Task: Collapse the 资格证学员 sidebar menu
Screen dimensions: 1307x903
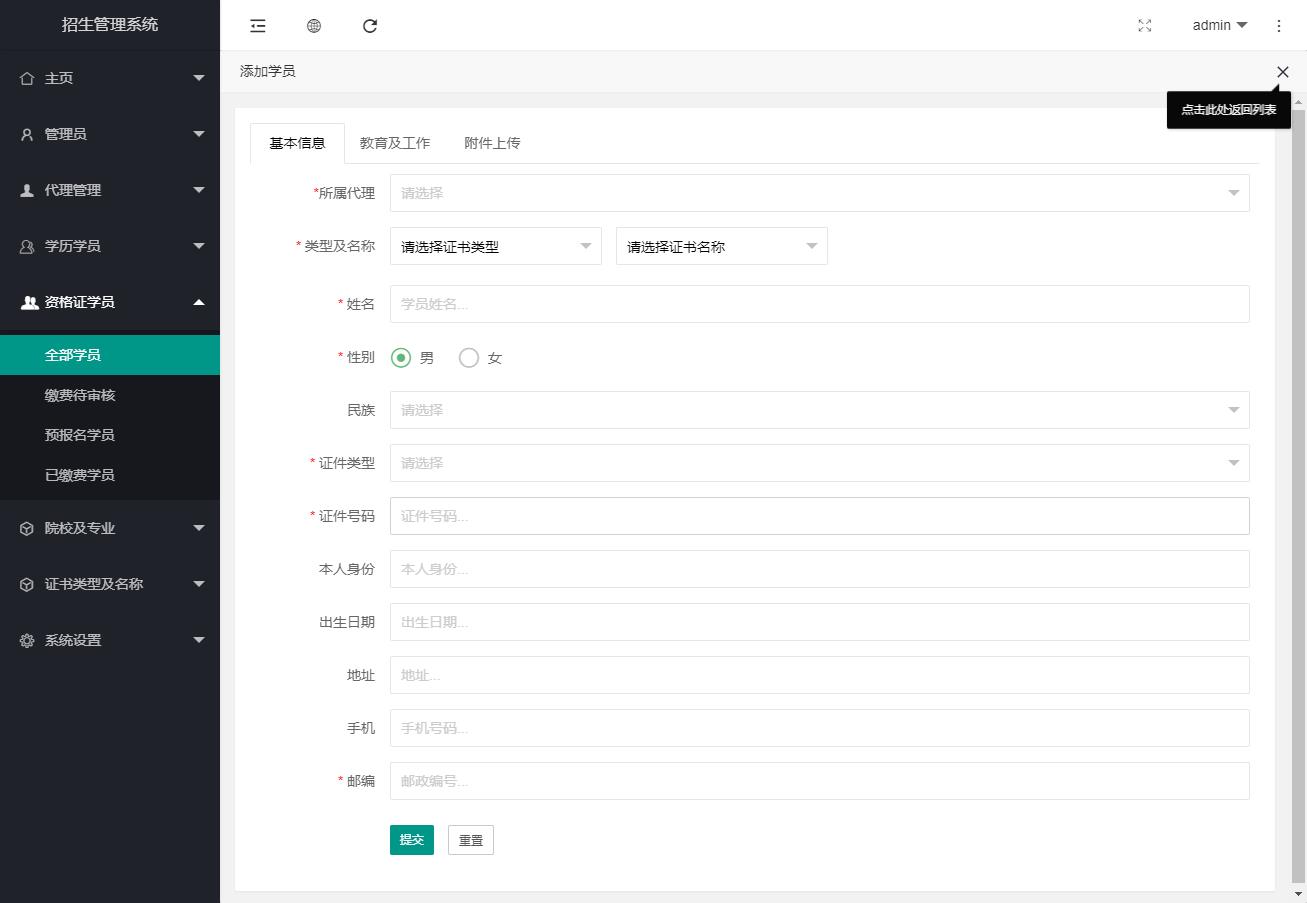Action: point(198,302)
